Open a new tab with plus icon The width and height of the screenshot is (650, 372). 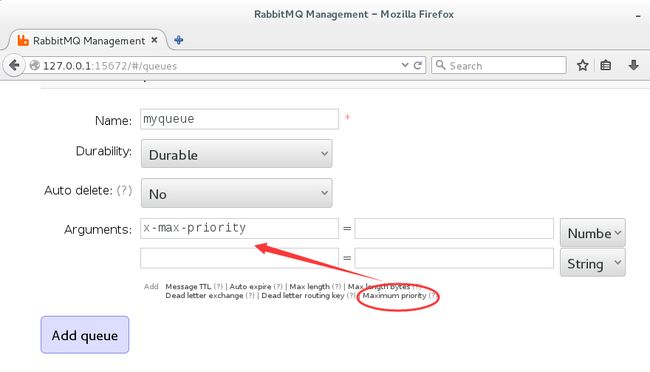pyautogui.click(x=179, y=40)
